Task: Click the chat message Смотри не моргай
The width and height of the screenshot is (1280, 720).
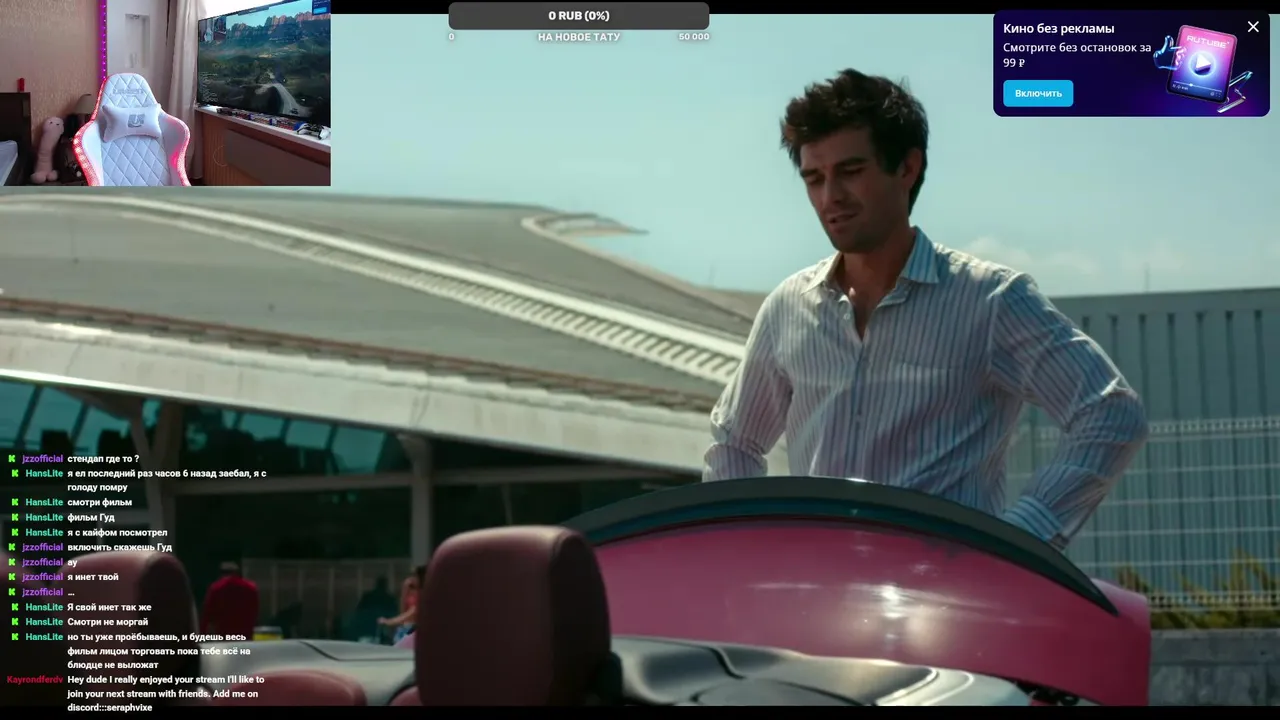Action: (x=107, y=622)
